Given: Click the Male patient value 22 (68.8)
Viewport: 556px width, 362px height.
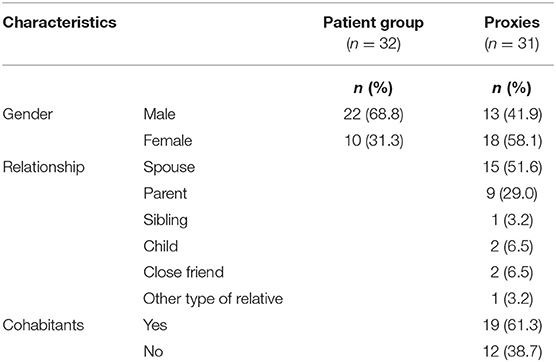Looking at the screenshot, I should coord(373,114).
